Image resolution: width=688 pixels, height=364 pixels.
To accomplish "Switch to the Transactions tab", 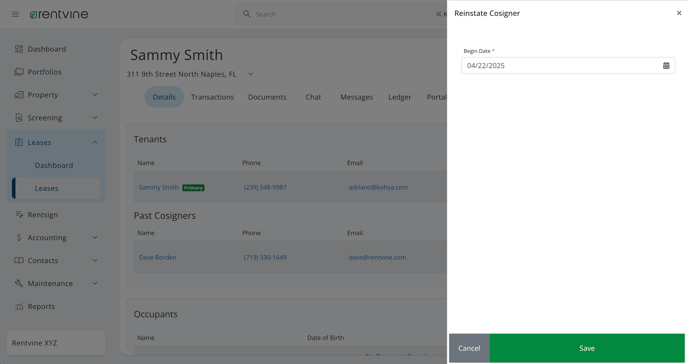I will coord(212,97).
